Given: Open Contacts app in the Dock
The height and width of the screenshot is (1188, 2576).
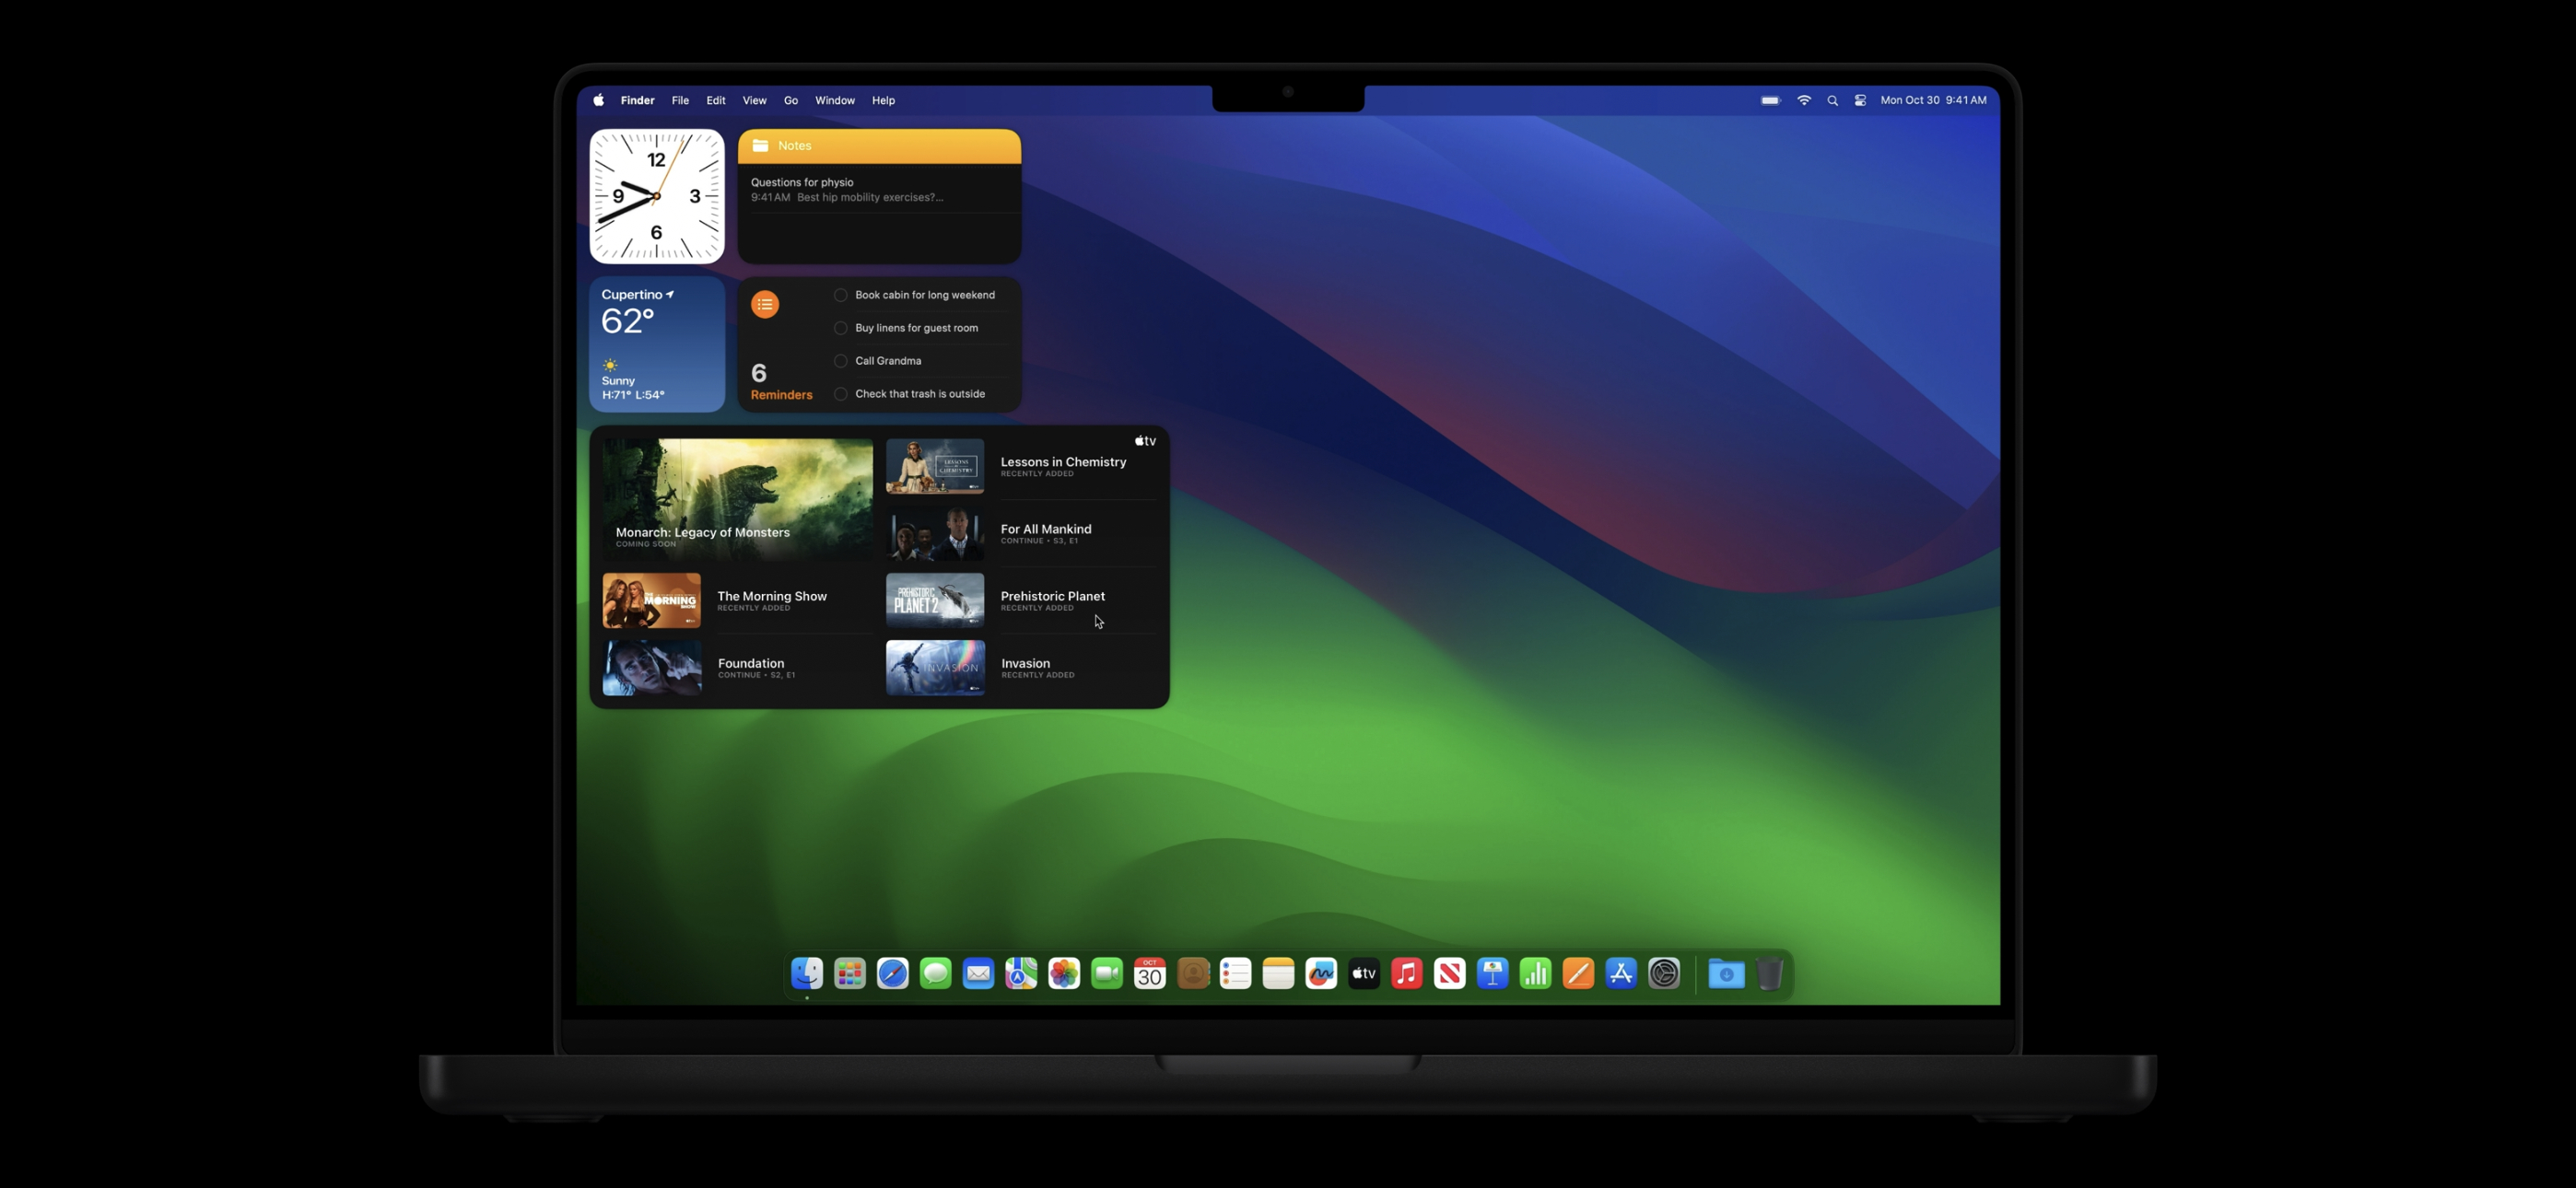Looking at the screenshot, I should click(1193, 973).
